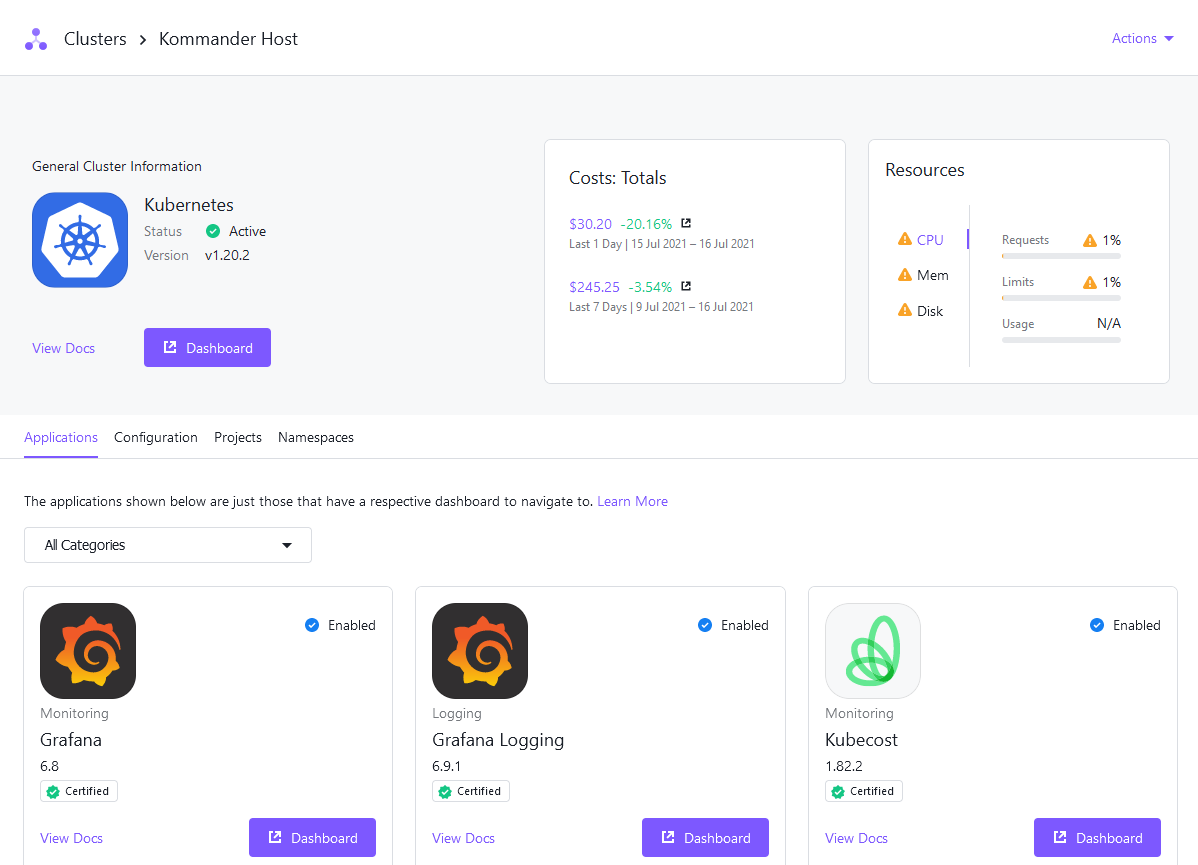The image size is (1198, 865).
Task: Open the Namespaces tab
Action: (x=316, y=437)
